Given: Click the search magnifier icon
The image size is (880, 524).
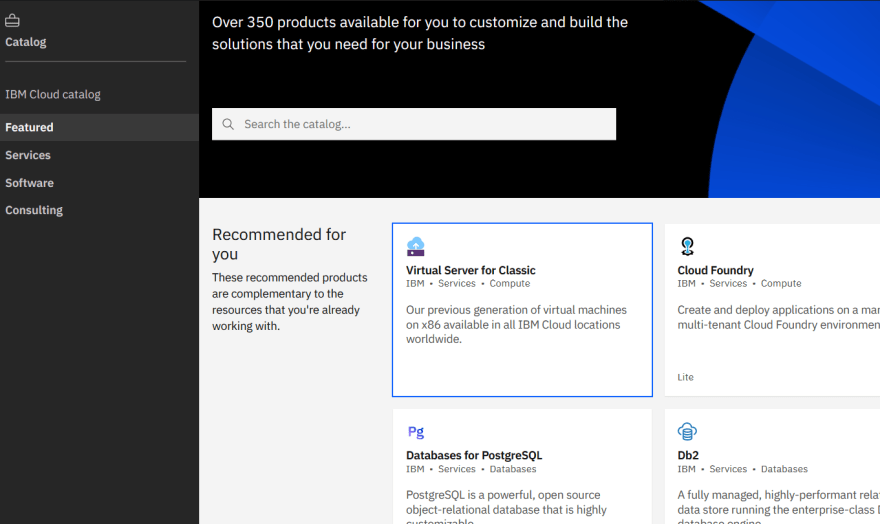Looking at the screenshot, I should click(228, 124).
